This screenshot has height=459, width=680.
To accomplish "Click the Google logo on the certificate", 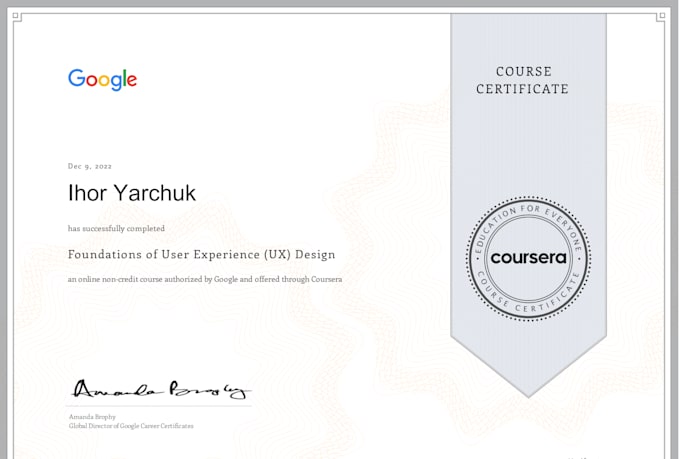I will click(102, 80).
